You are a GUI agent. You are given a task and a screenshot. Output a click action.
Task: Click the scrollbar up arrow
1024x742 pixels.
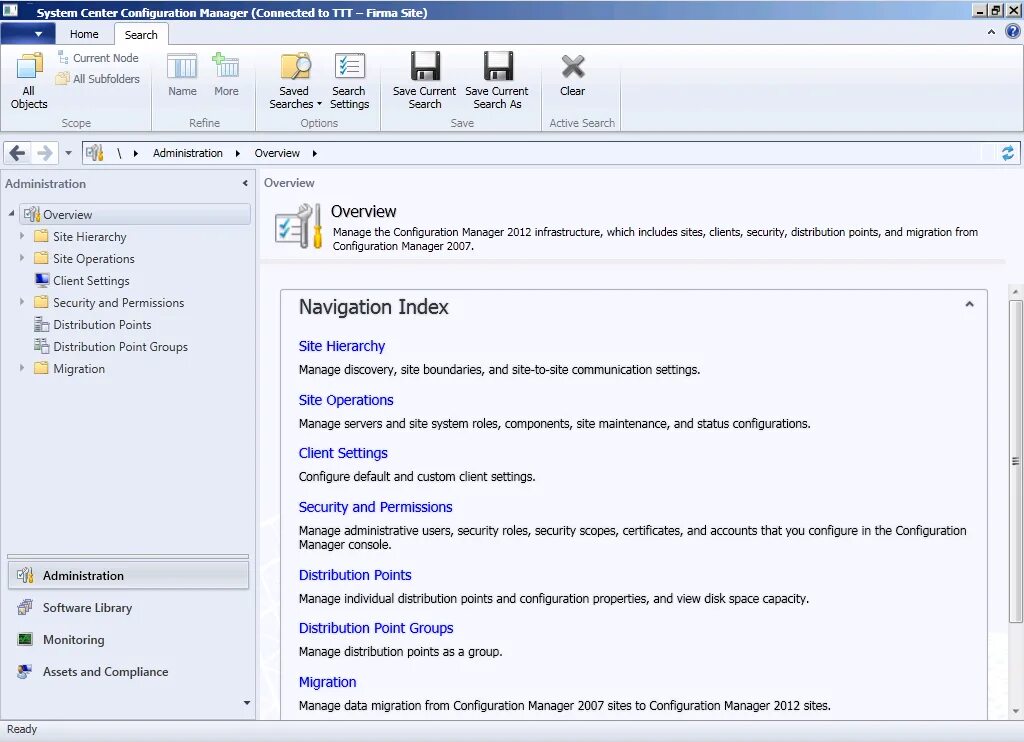tap(1016, 292)
